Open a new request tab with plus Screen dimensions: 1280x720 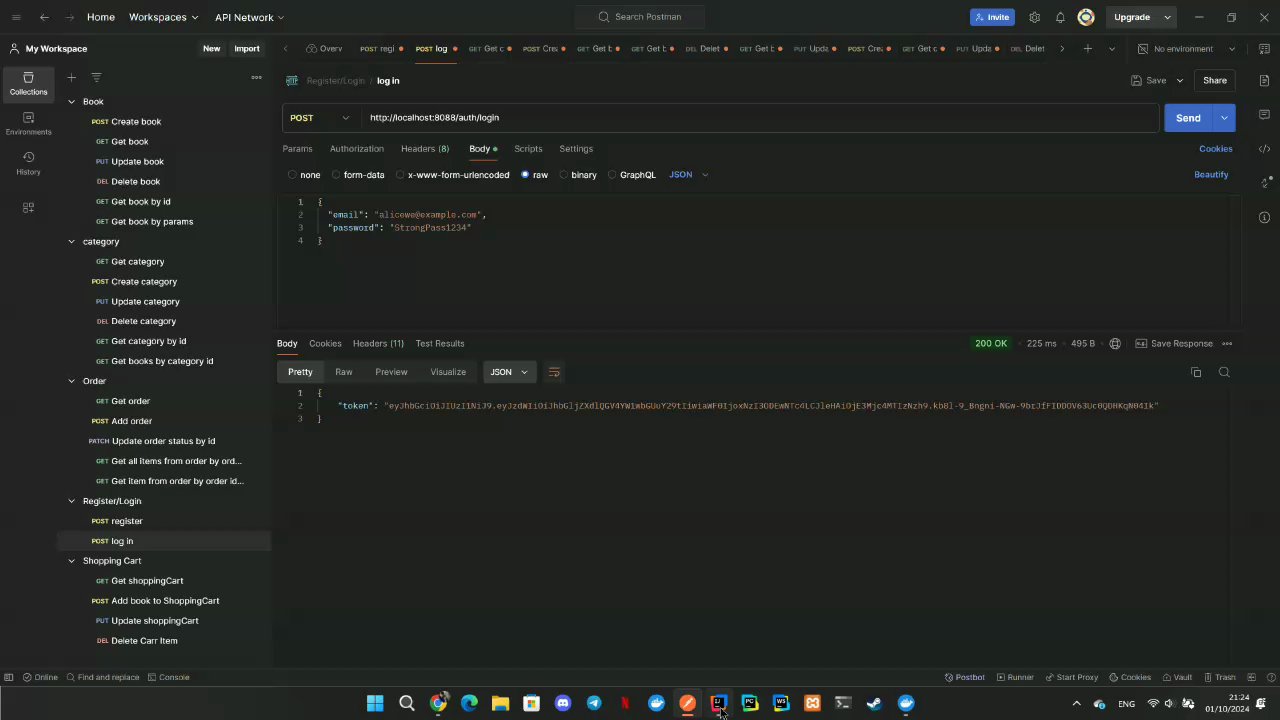pos(1087,48)
